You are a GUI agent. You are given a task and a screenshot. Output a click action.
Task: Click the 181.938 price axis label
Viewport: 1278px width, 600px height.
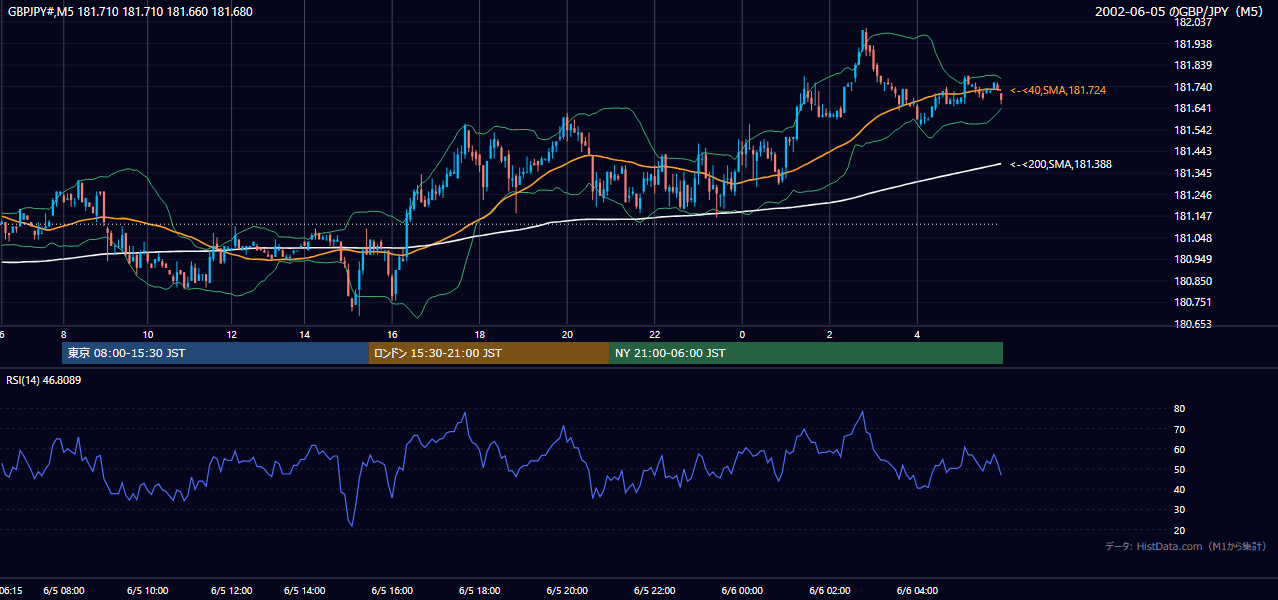point(1192,44)
